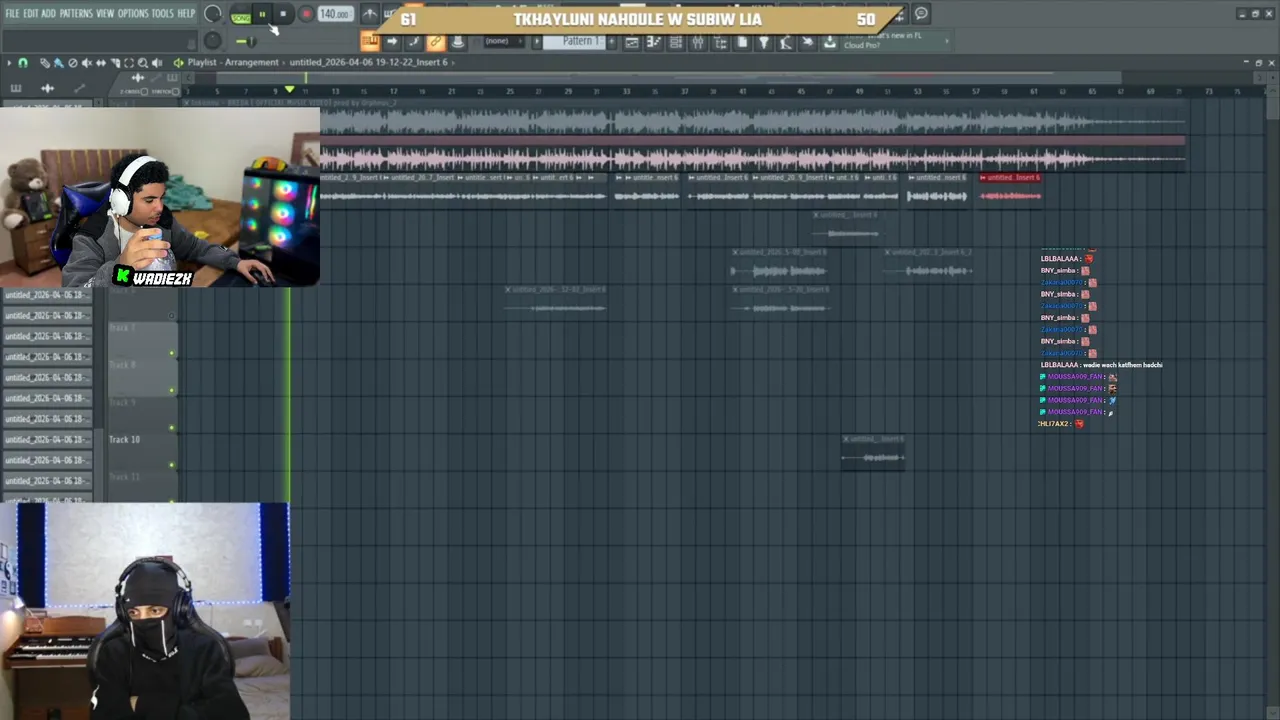Screen dimensions: 1280x720
Task: Open the OPTIONS menu
Action: click(x=133, y=14)
